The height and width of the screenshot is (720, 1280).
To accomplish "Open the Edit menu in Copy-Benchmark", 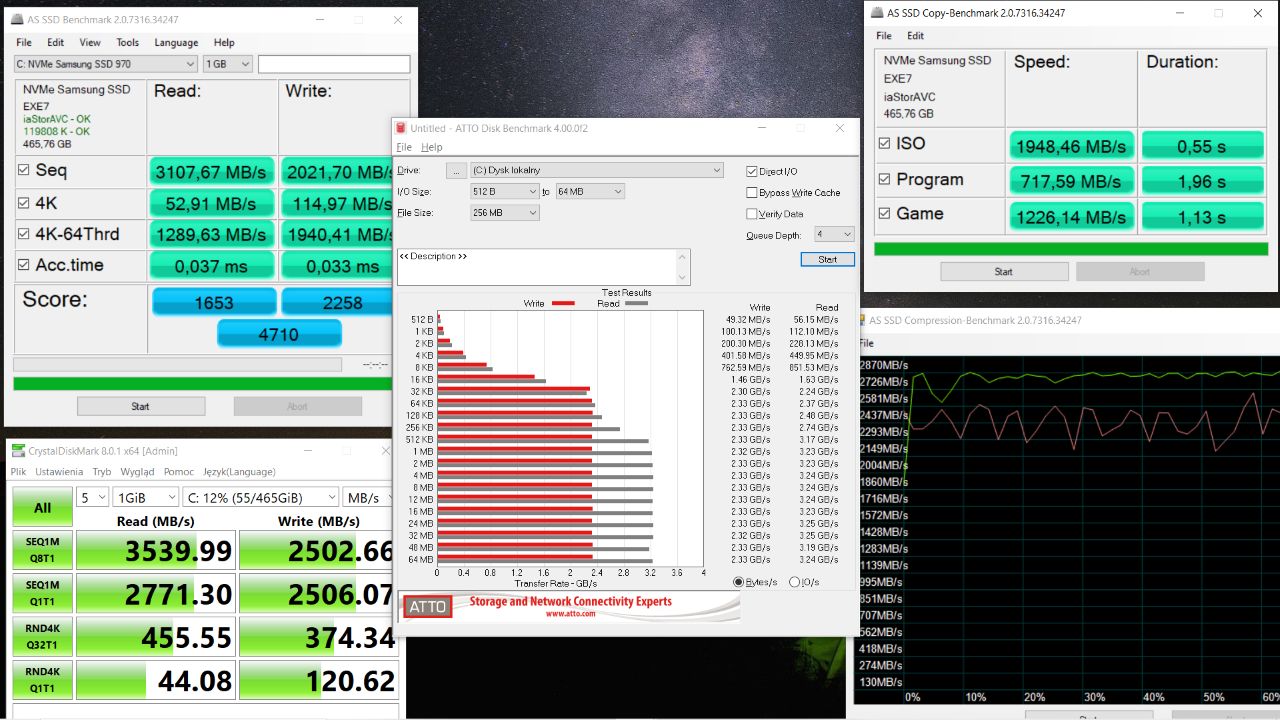I will 916,36.
